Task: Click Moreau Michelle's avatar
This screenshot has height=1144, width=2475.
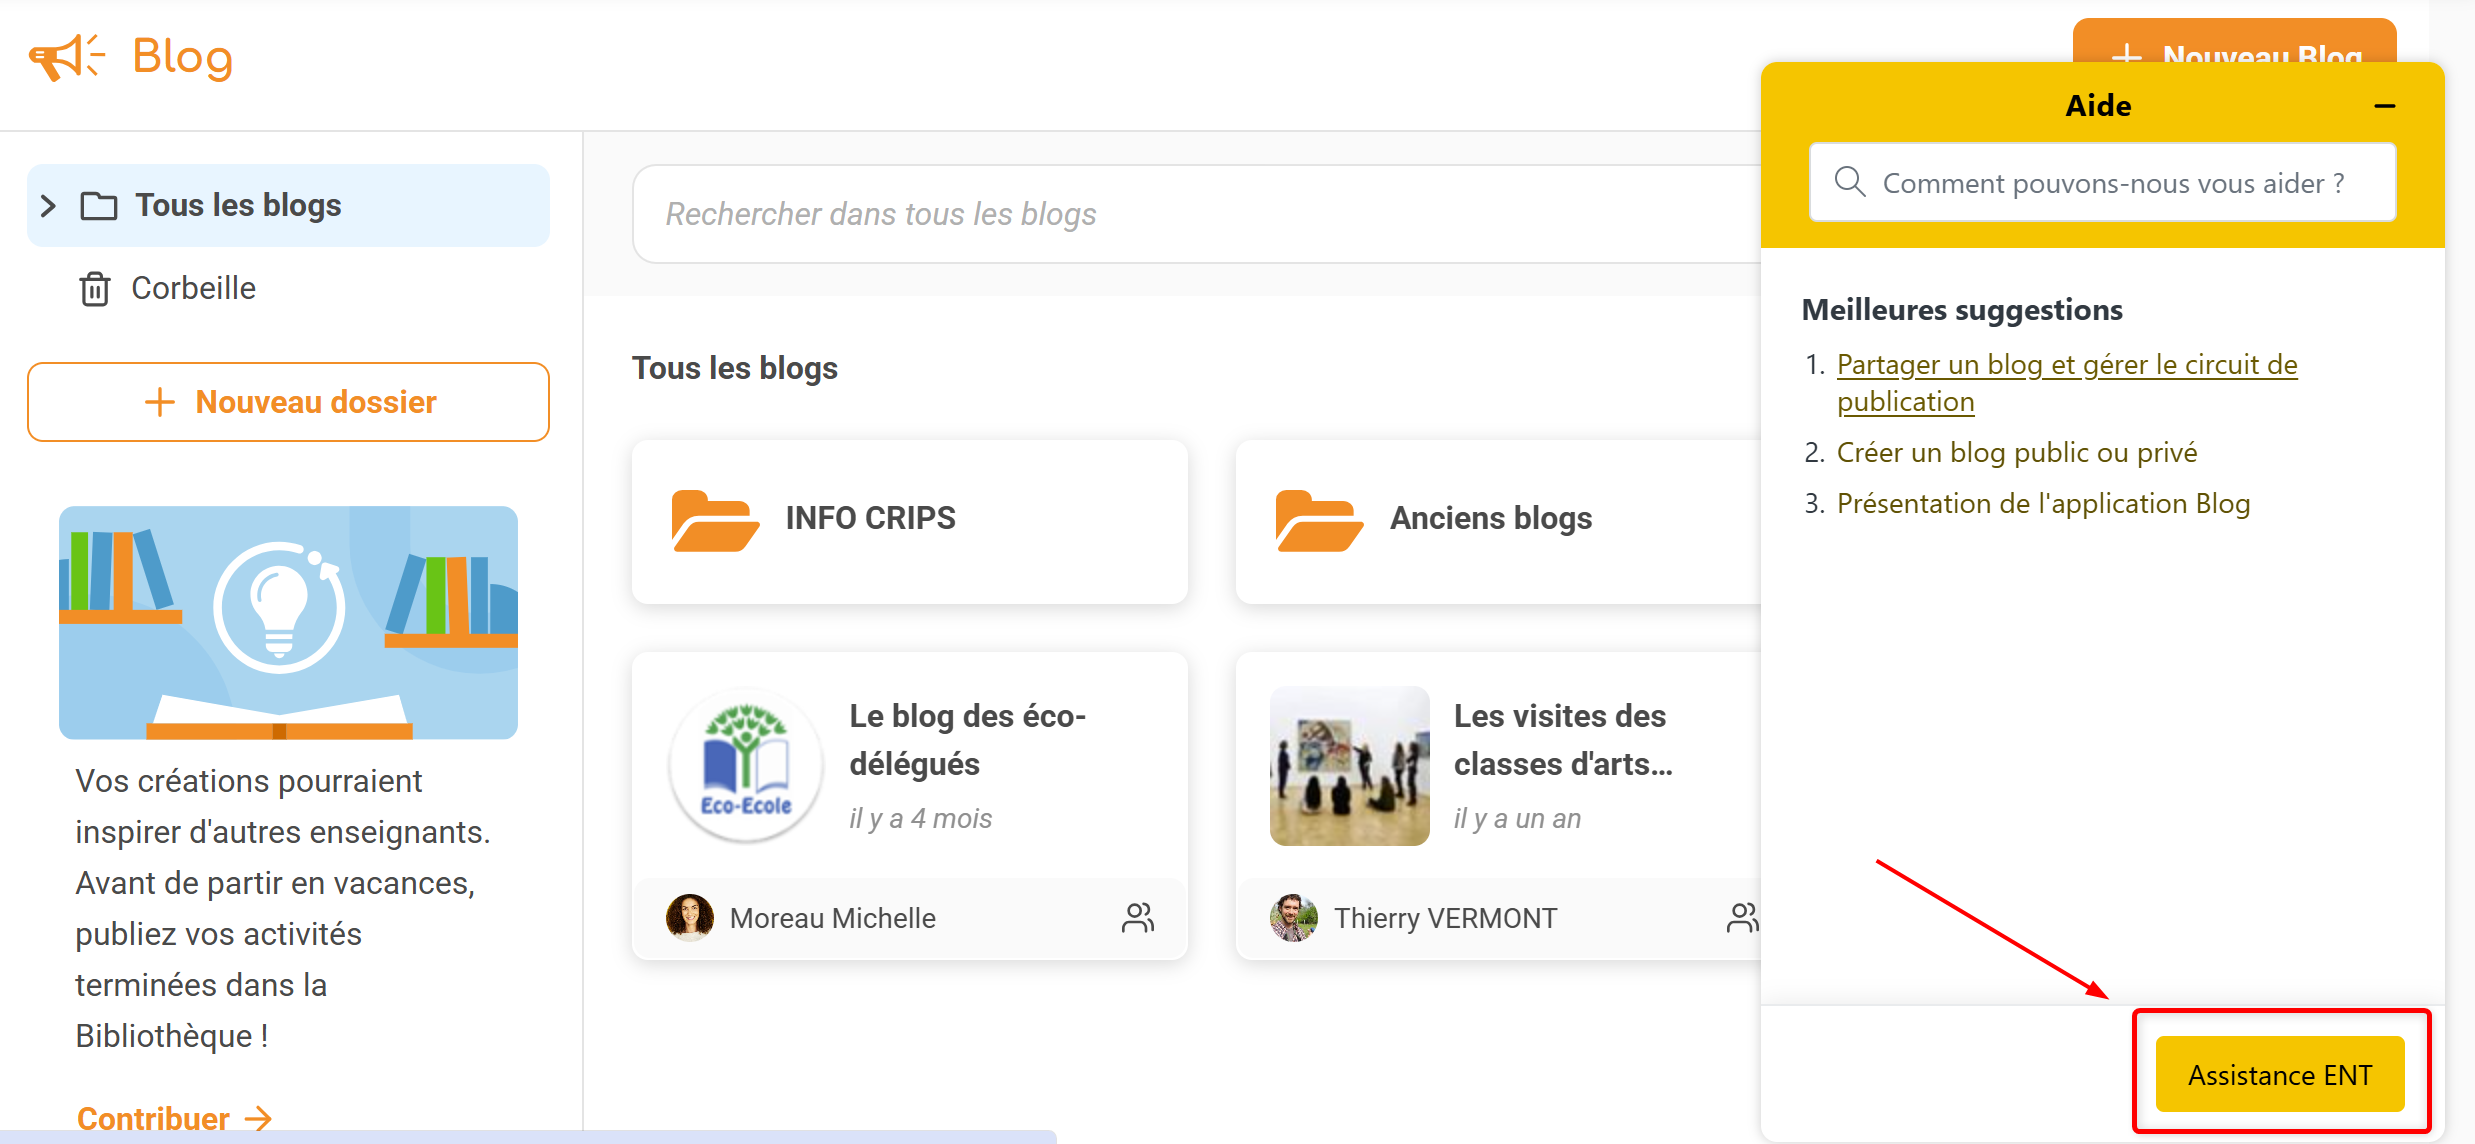Action: click(690, 918)
